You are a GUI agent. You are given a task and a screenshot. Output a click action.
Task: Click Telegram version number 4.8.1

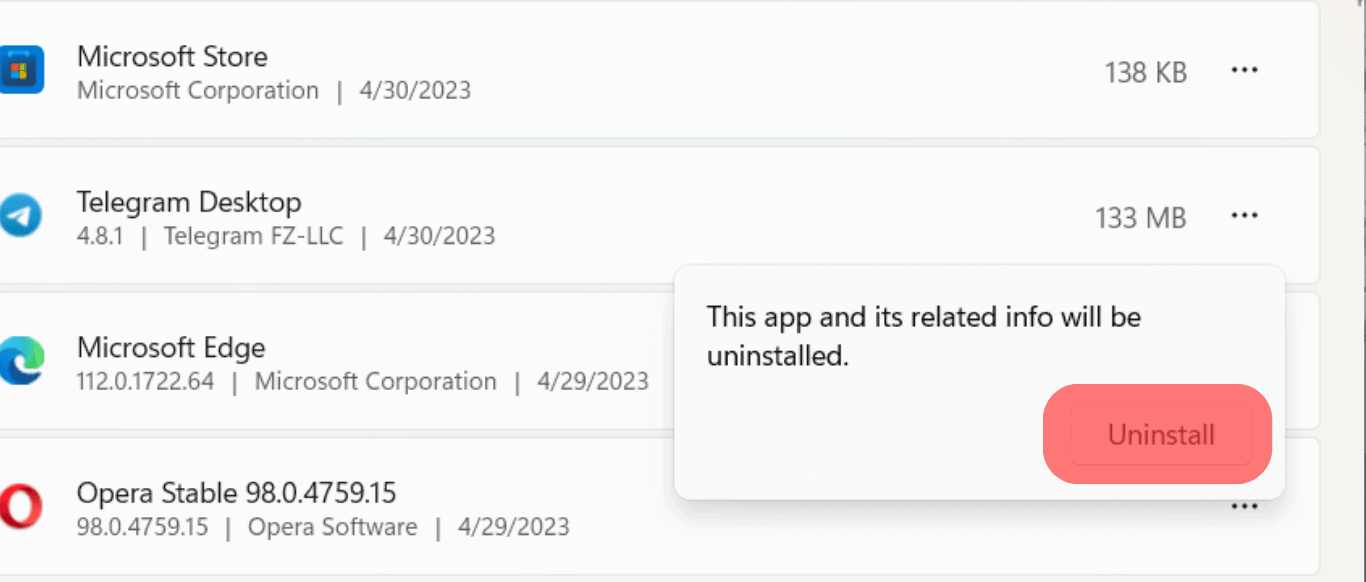tap(100, 236)
